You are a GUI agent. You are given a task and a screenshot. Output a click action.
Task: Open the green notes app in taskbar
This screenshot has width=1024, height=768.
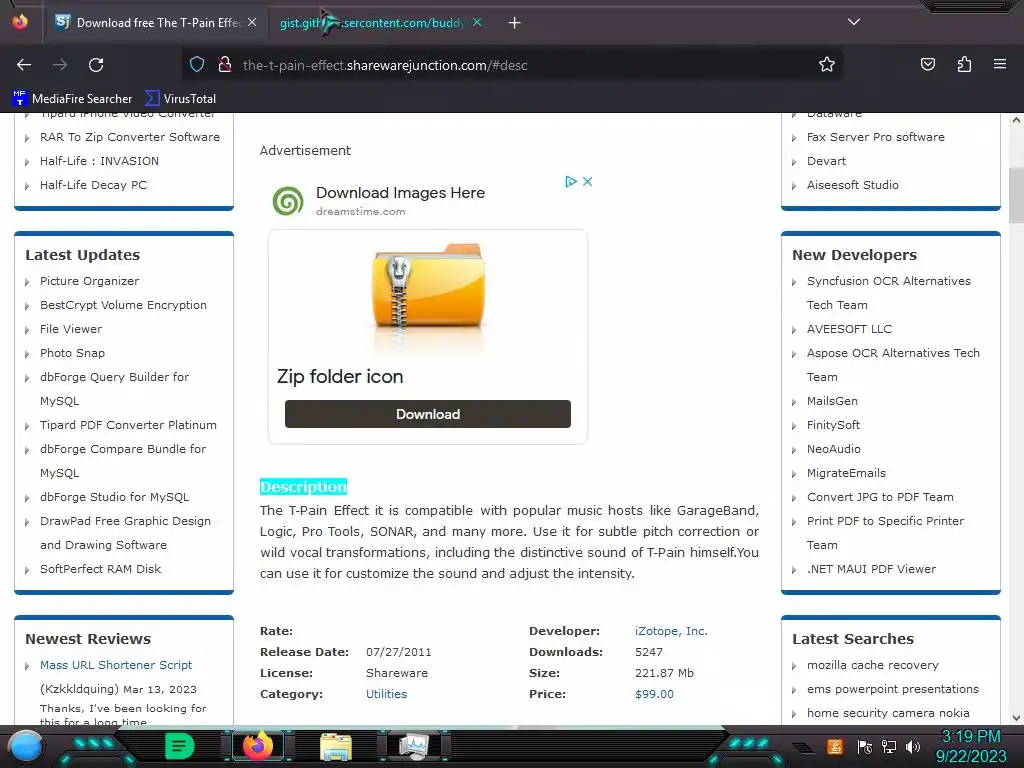click(x=180, y=746)
